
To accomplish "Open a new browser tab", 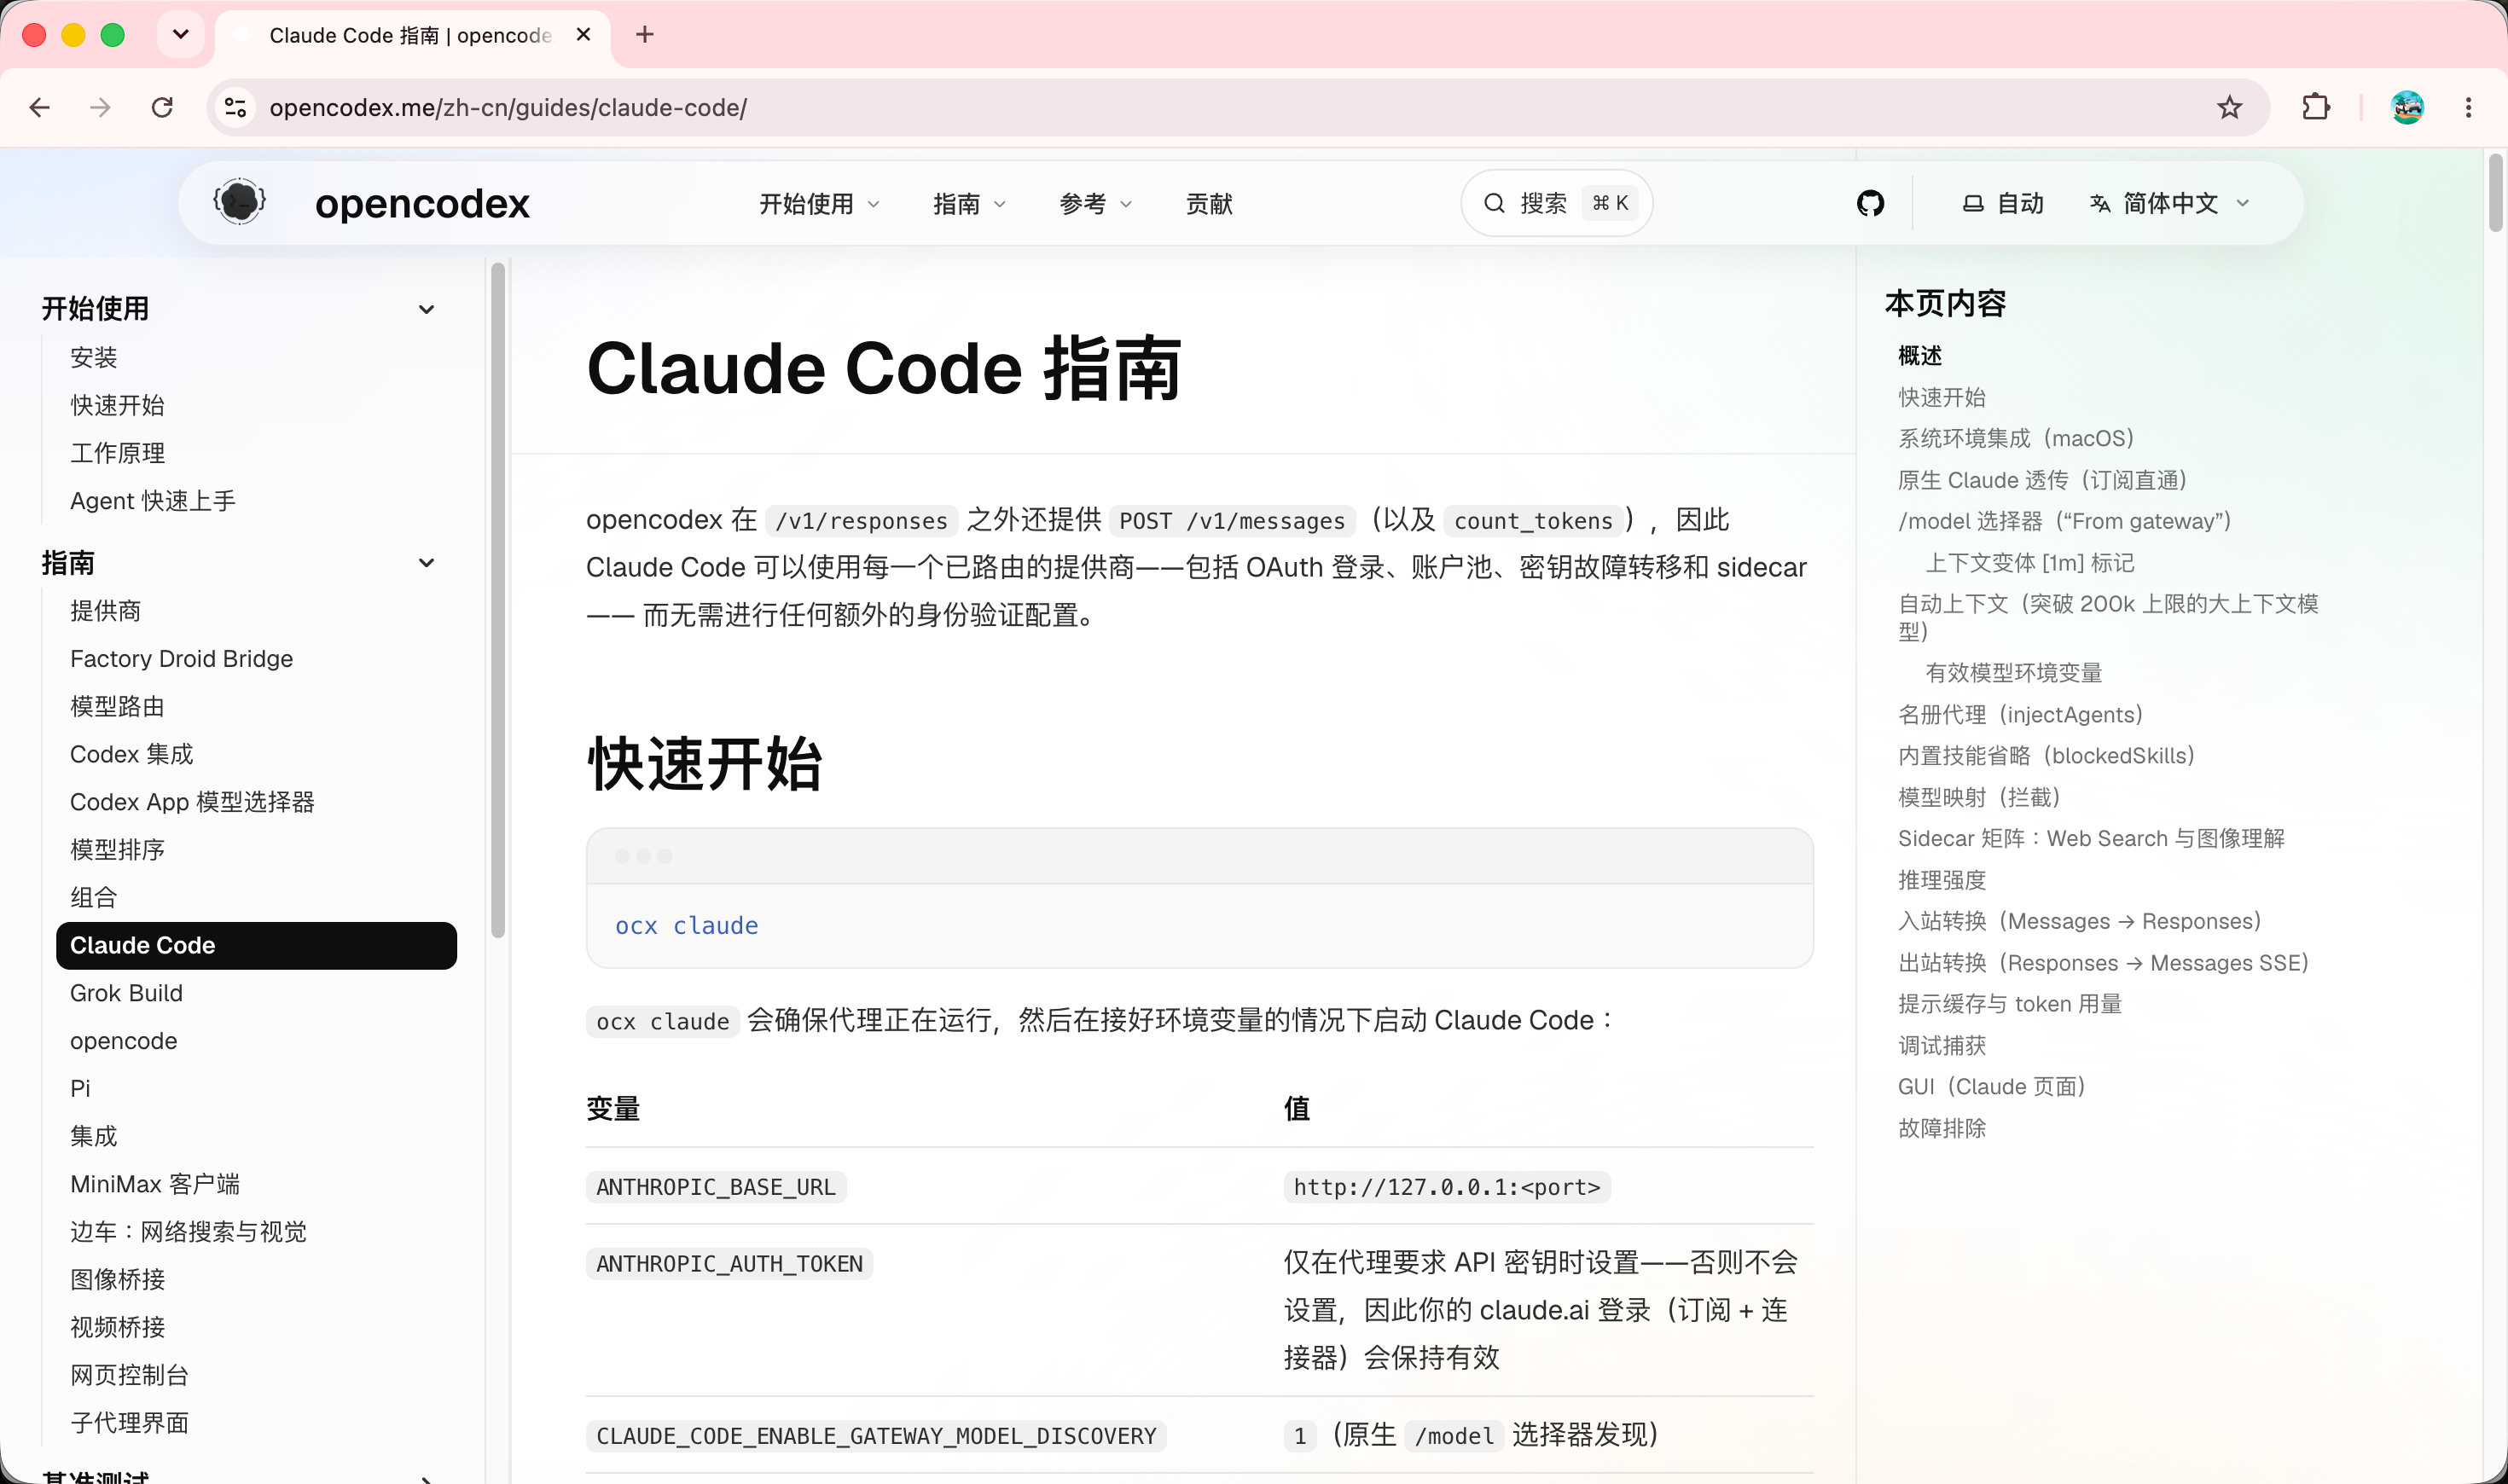I will [645, 35].
